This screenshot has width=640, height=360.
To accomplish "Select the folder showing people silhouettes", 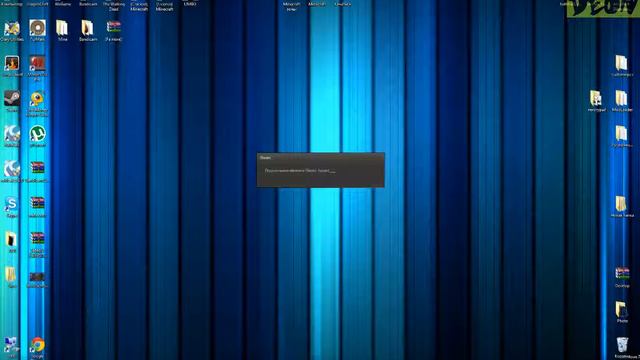I will 596,100.
